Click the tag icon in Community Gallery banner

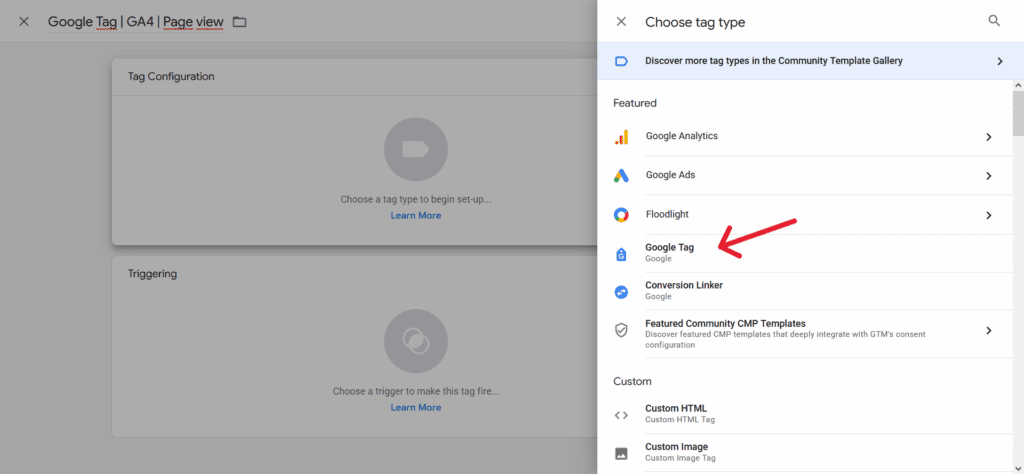pos(621,61)
